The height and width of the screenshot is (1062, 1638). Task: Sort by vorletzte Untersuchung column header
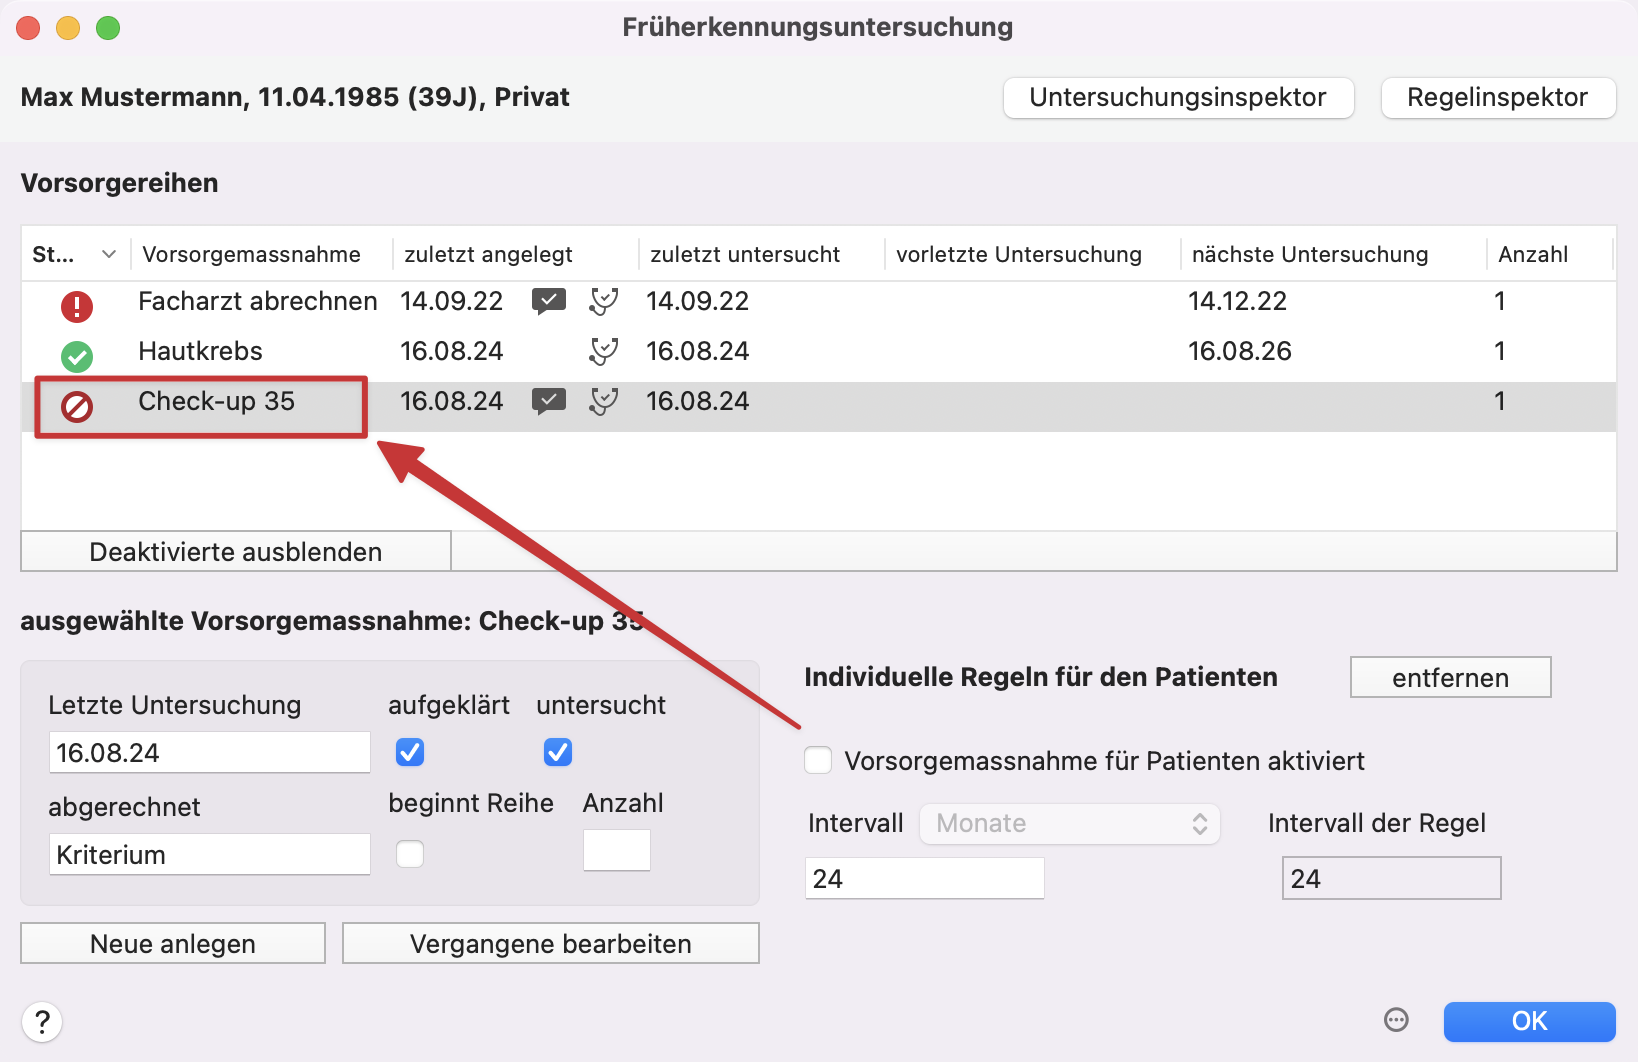(1019, 255)
